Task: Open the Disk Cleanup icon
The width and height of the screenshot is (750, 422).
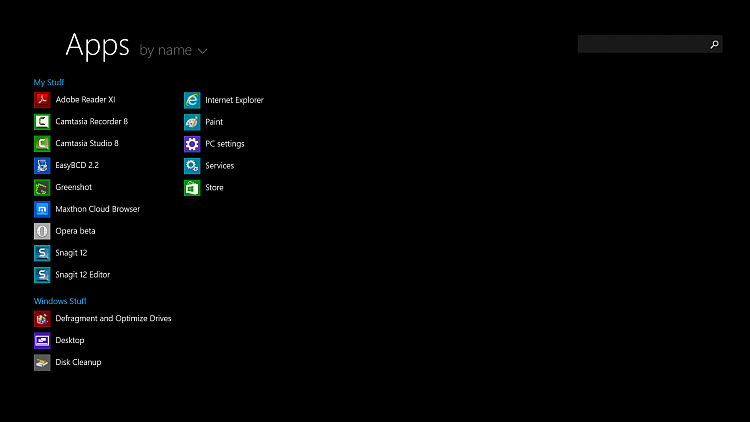Action: click(42, 363)
